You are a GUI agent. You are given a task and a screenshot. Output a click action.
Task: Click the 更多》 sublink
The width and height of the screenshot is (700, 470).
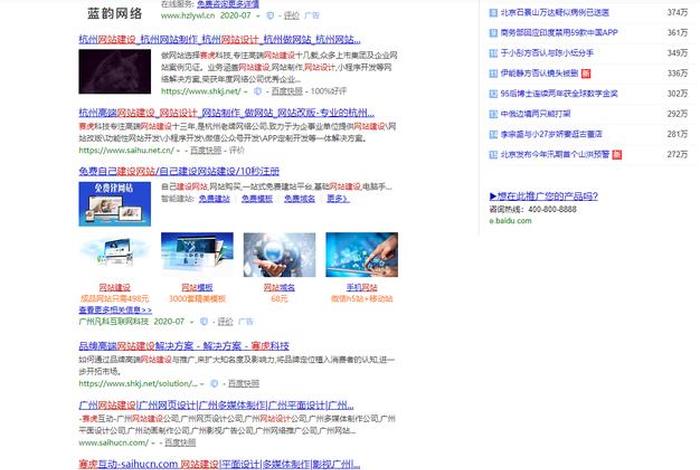[338, 199]
